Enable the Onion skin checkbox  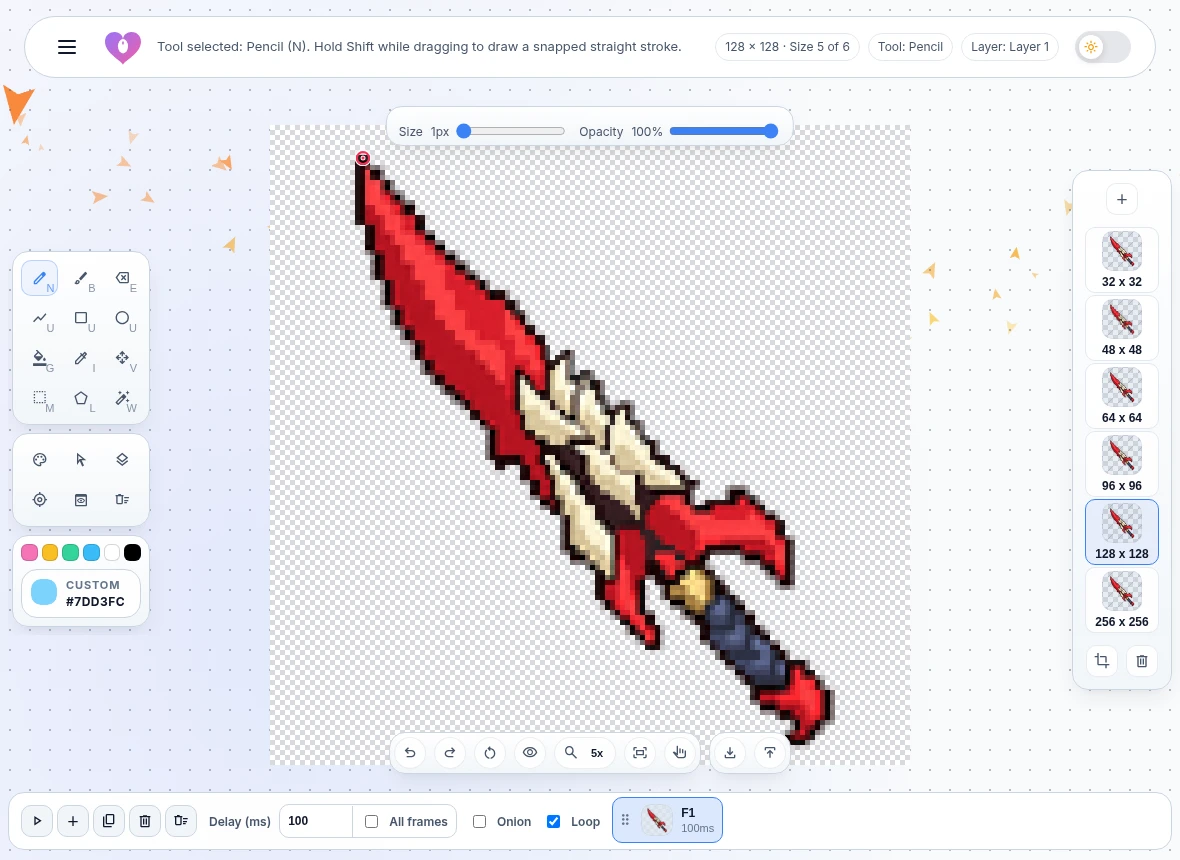479,822
